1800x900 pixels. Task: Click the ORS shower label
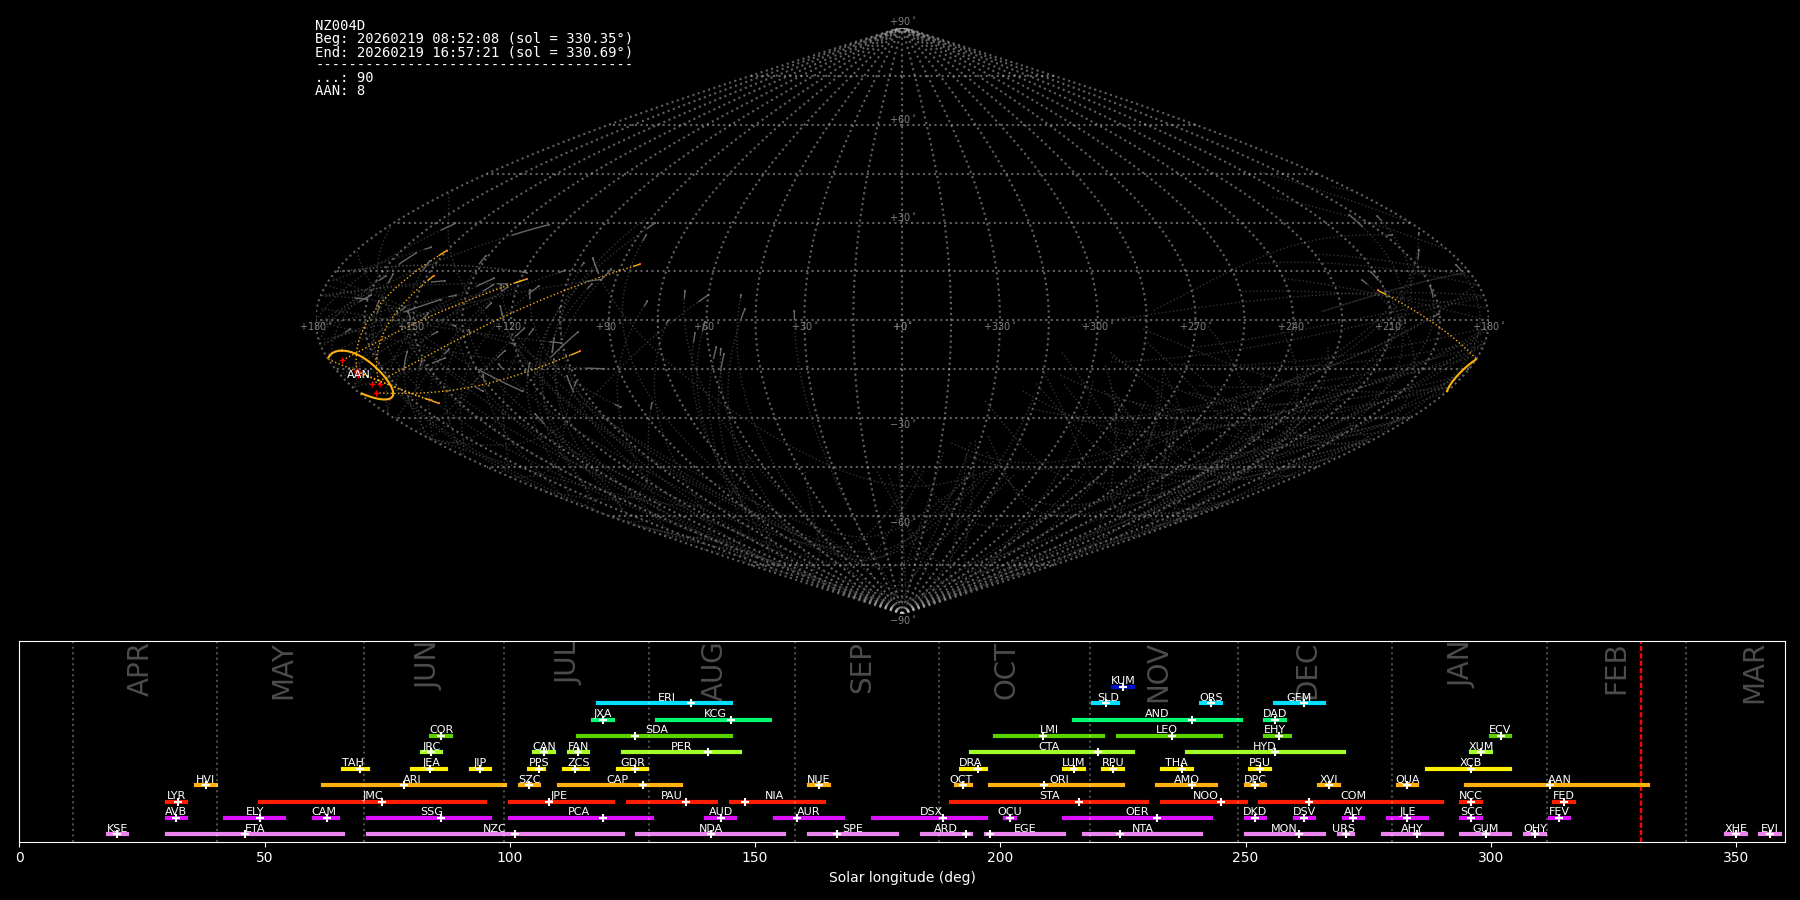click(x=1211, y=698)
